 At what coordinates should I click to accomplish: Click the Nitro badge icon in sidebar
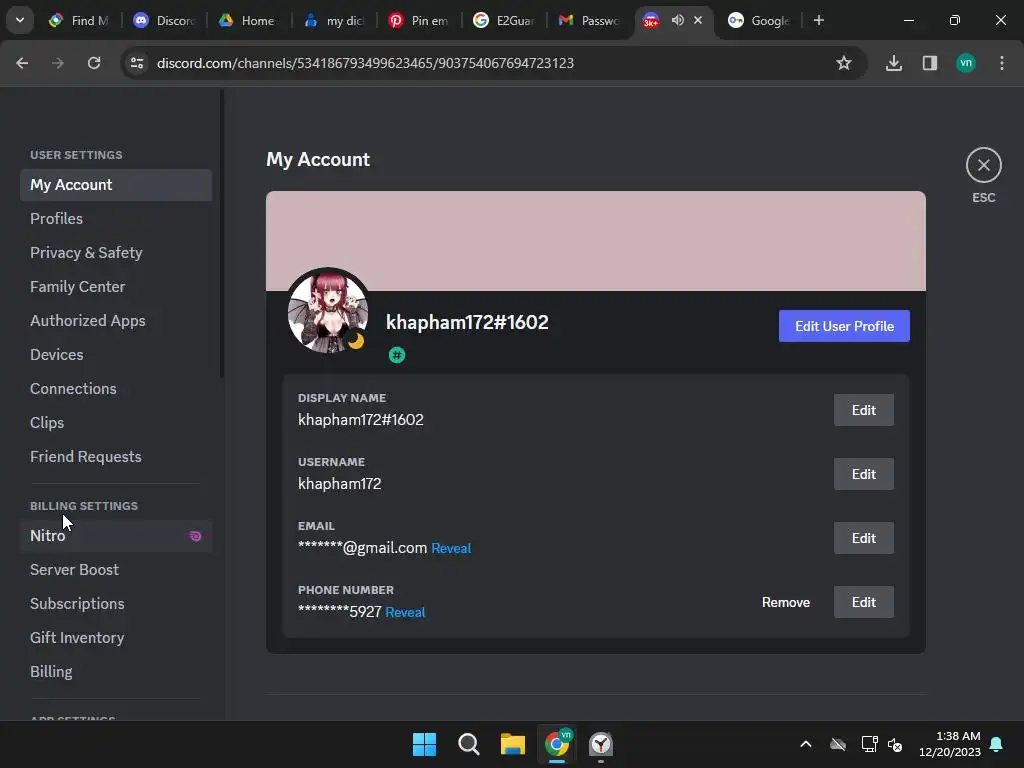195,536
